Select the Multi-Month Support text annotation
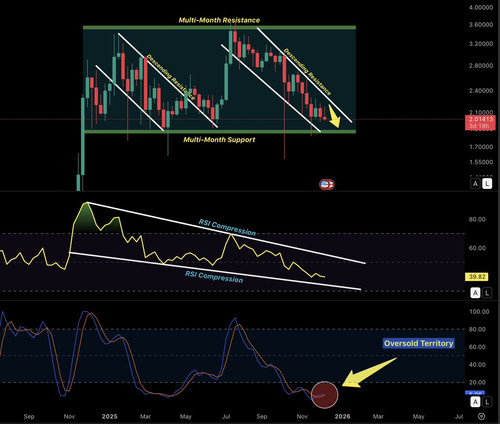The width and height of the screenshot is (500, 424). [x=219, y=139]
